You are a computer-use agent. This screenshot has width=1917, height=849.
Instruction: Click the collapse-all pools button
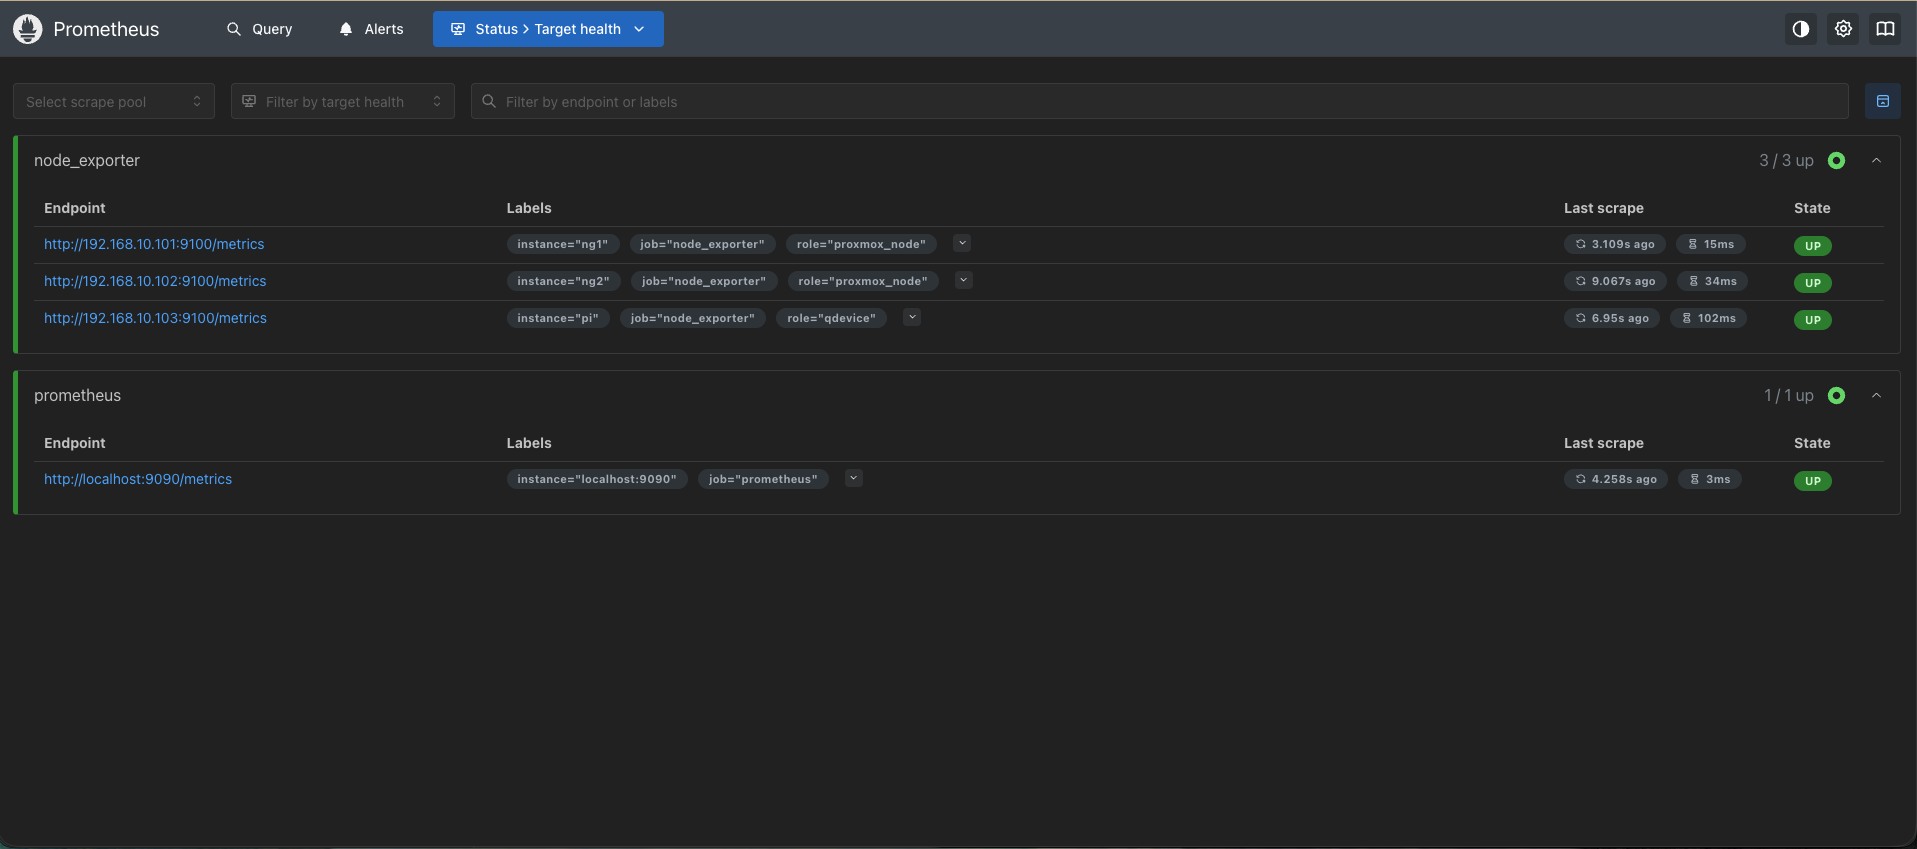pos(1883,101)
